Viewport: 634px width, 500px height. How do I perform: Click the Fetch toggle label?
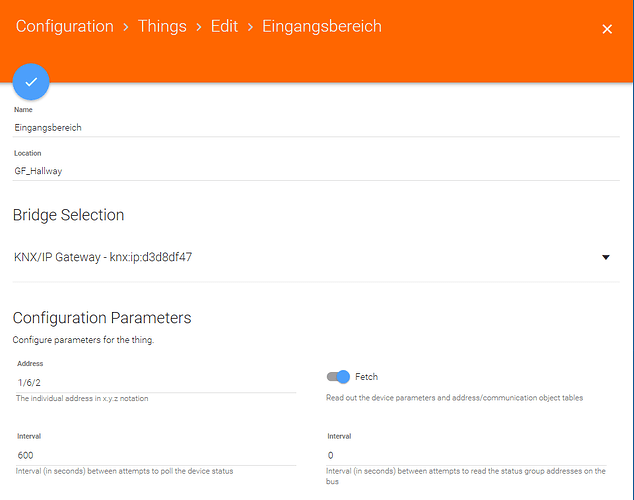tap(367, 377)
